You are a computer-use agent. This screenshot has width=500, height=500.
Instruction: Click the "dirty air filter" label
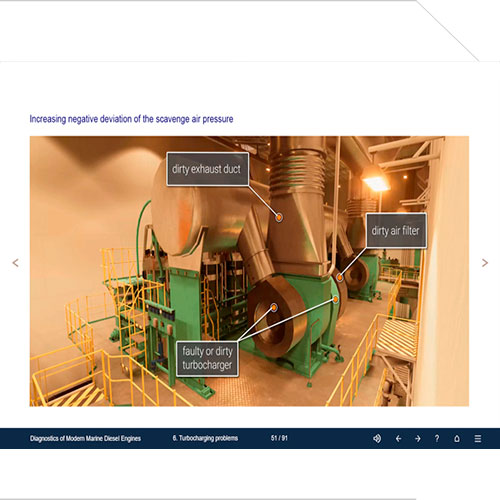(x=396, y=230)
